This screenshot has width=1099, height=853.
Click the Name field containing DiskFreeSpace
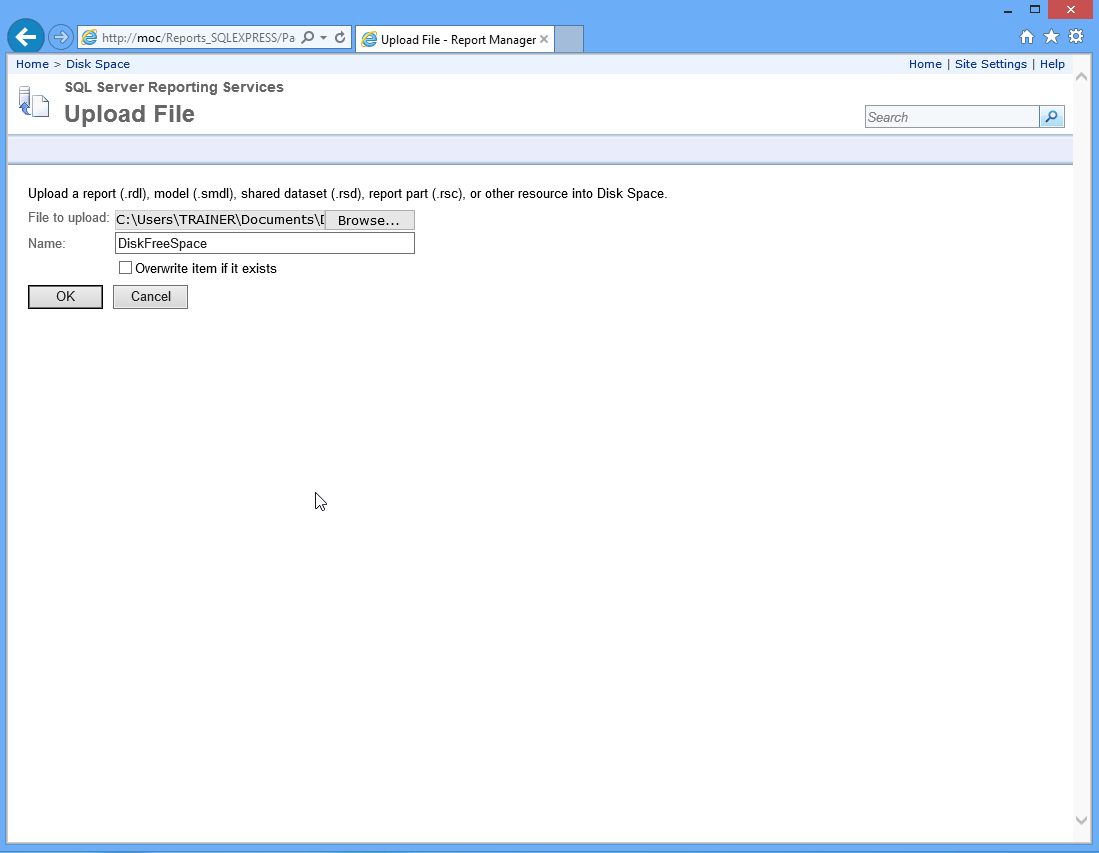264,243
